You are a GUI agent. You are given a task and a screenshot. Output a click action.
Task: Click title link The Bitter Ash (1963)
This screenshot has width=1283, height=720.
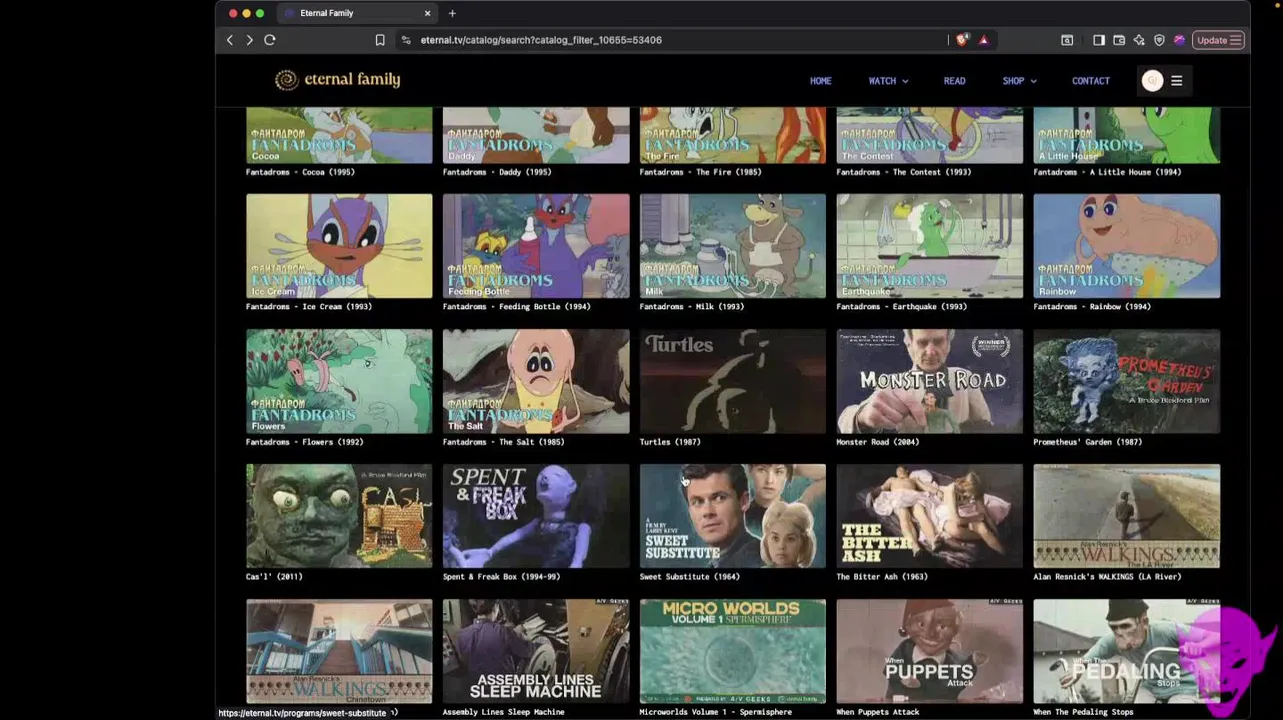click(882, 577)
